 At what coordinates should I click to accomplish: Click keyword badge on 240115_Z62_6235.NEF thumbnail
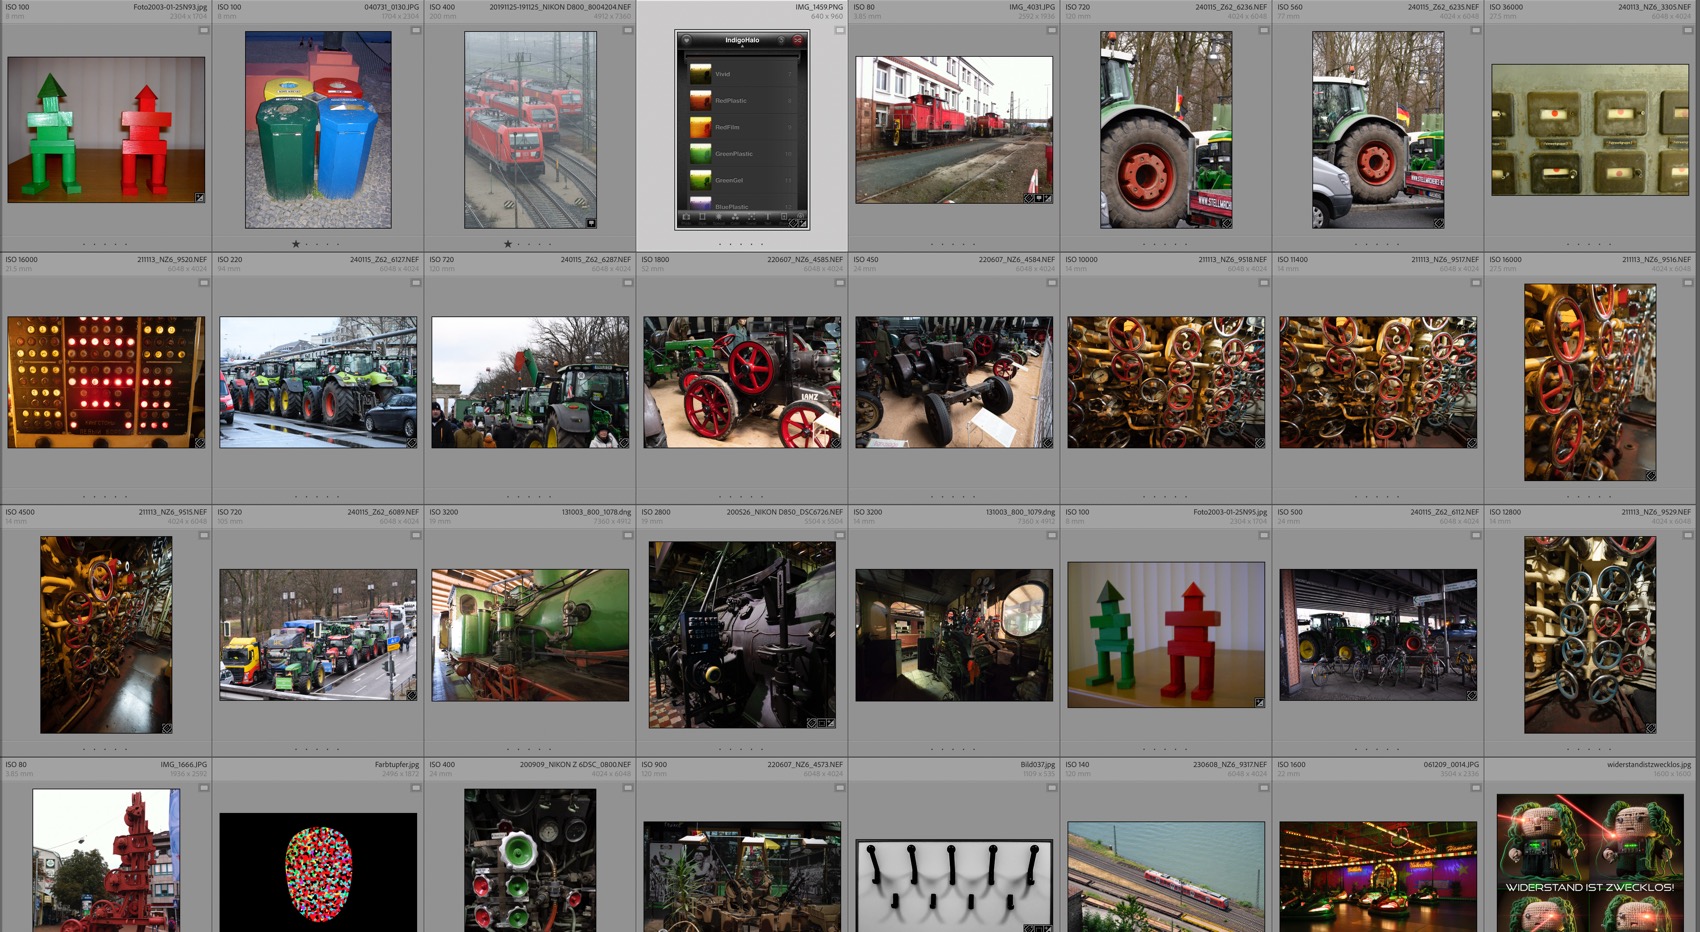(x=1438, y=223)
